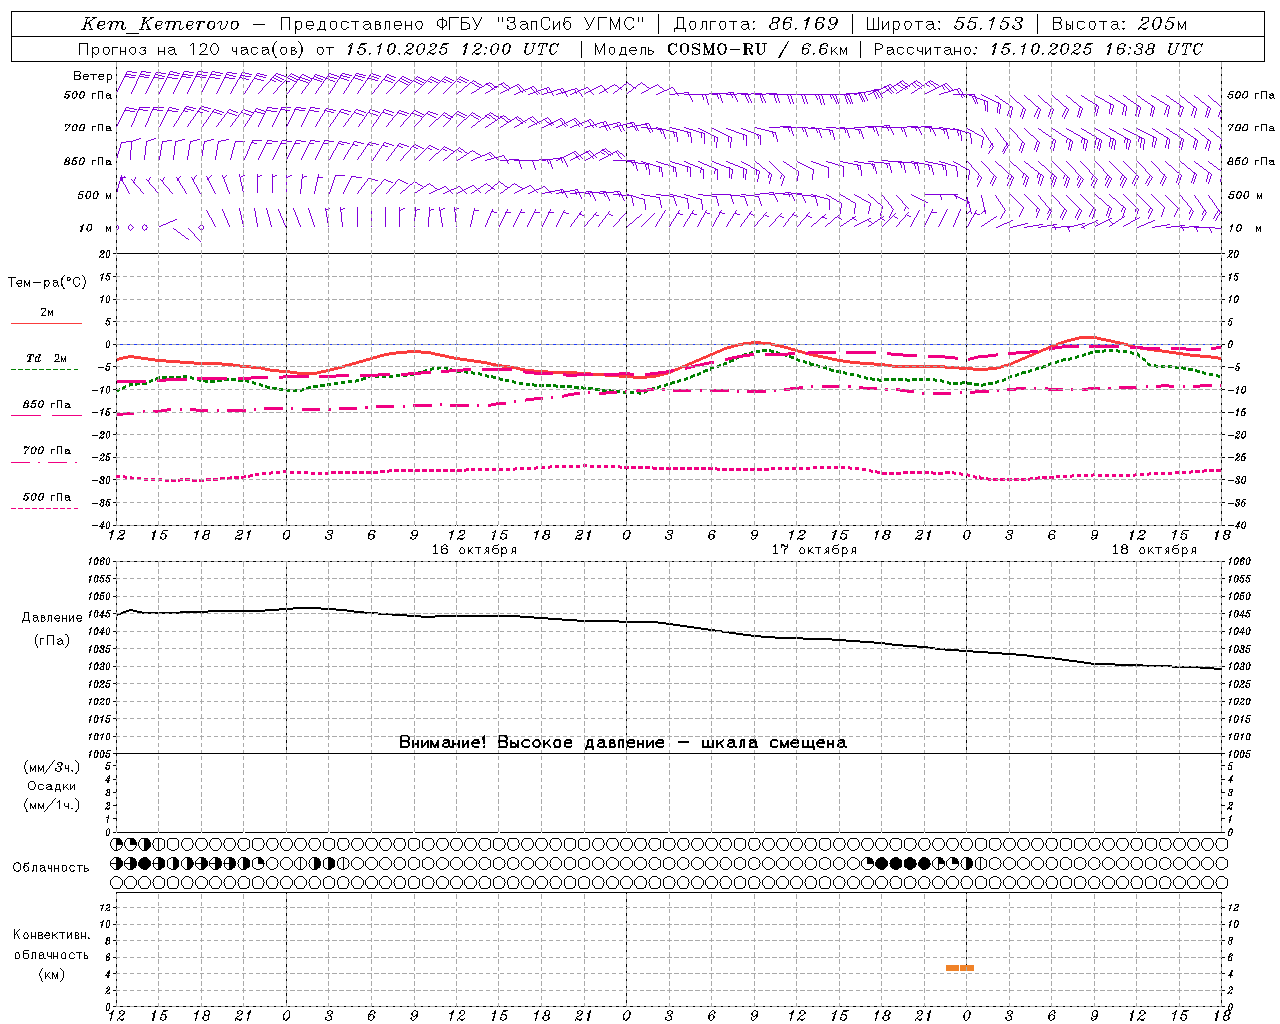Viewport: 1280px width, 1024px height.
Task: Select the model label COSMO-RU / 6.6км
Action: (x=758, y=49)
